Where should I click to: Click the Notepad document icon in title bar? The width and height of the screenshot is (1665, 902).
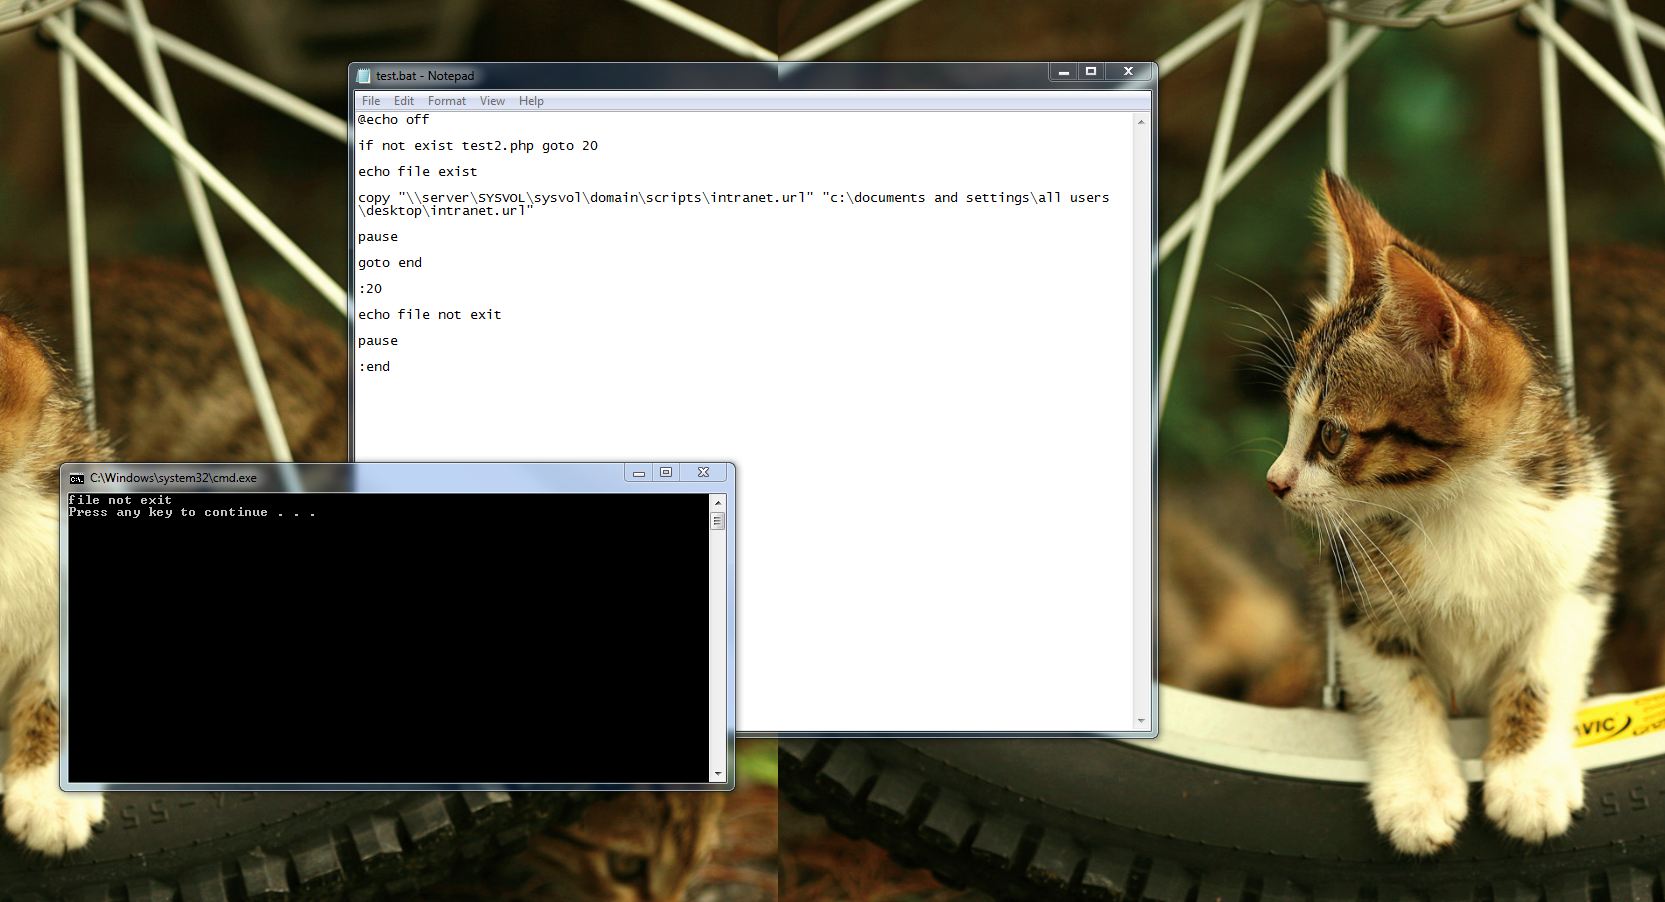tap(364, 76)
